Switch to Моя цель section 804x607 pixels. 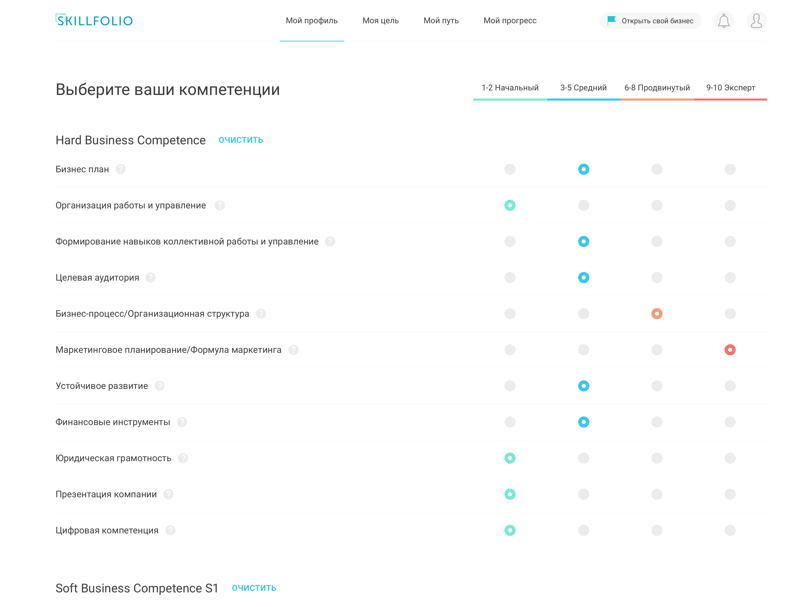point(380,21)
